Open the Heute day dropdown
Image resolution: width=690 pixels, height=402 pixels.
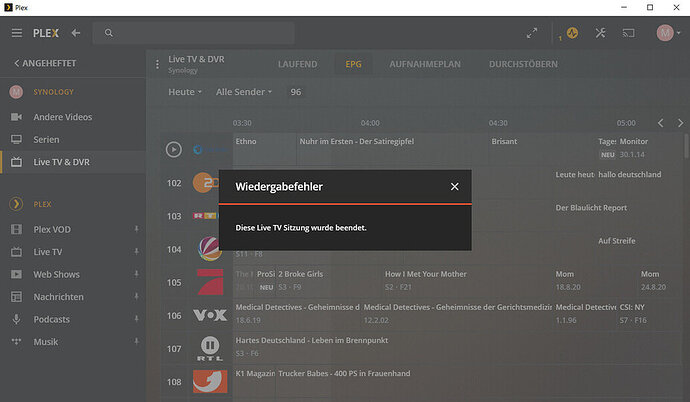pyautogui.click(x=185, y=92)
